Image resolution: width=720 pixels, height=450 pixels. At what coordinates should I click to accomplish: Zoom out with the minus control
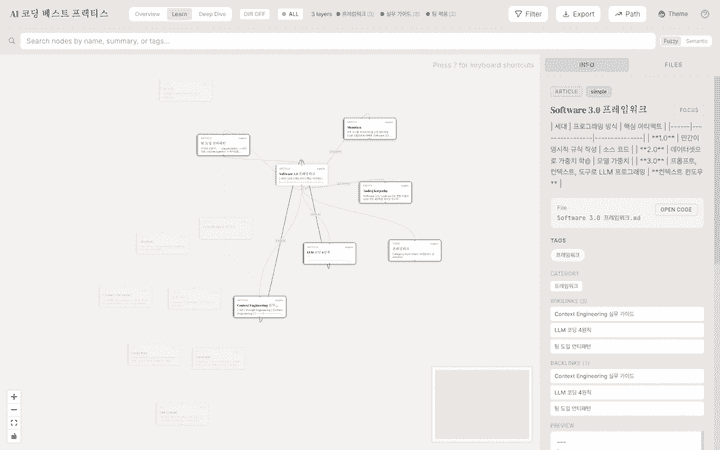pyautogui.click(x=14, y=410)
